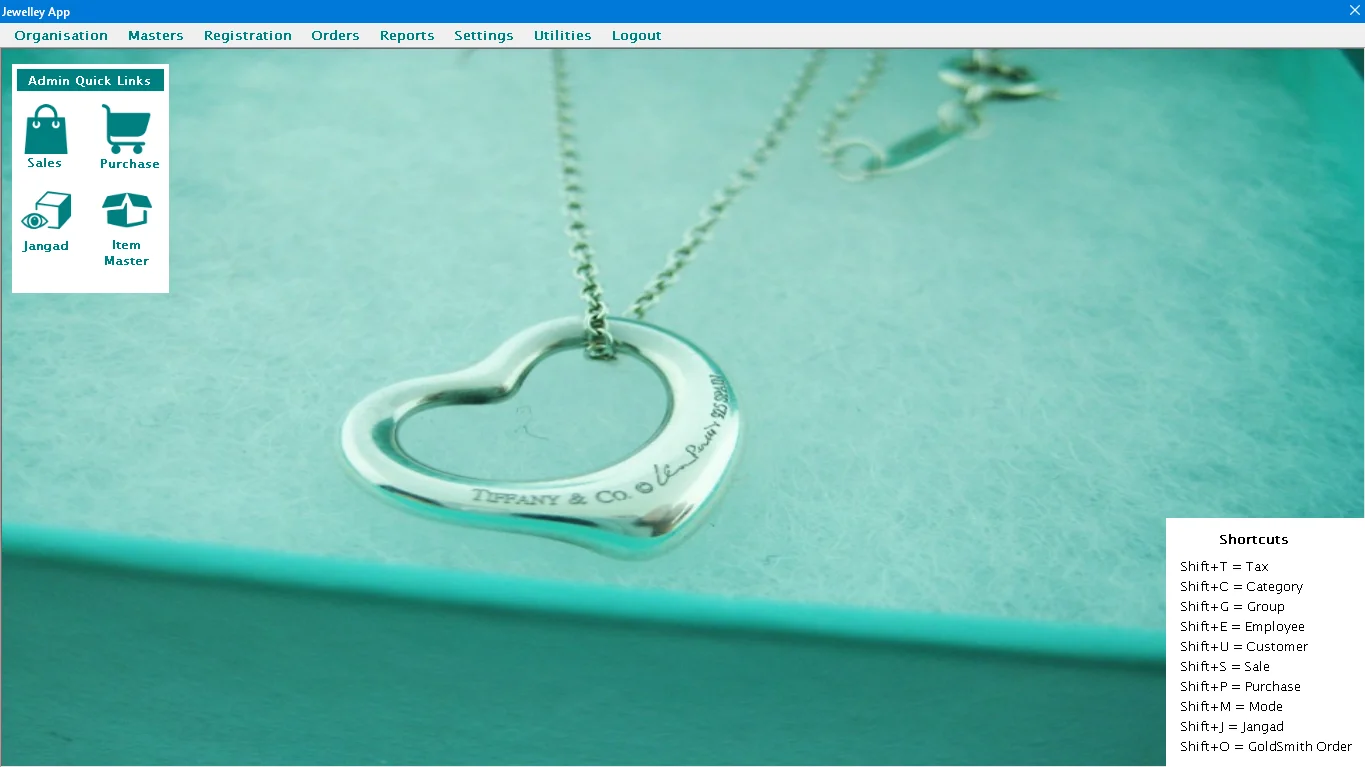Click the Shift+C = Category shortcut line
This screenshot has height=767, width=1365.
pyautogui.click(x=1241, y=586)
